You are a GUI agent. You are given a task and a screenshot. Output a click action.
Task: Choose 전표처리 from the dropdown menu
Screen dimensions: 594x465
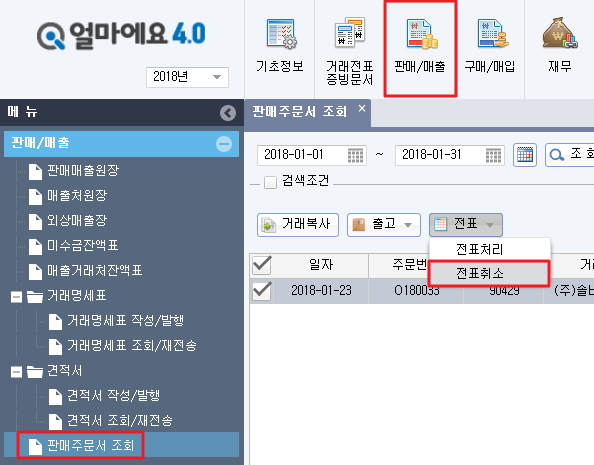pos(480,249)
